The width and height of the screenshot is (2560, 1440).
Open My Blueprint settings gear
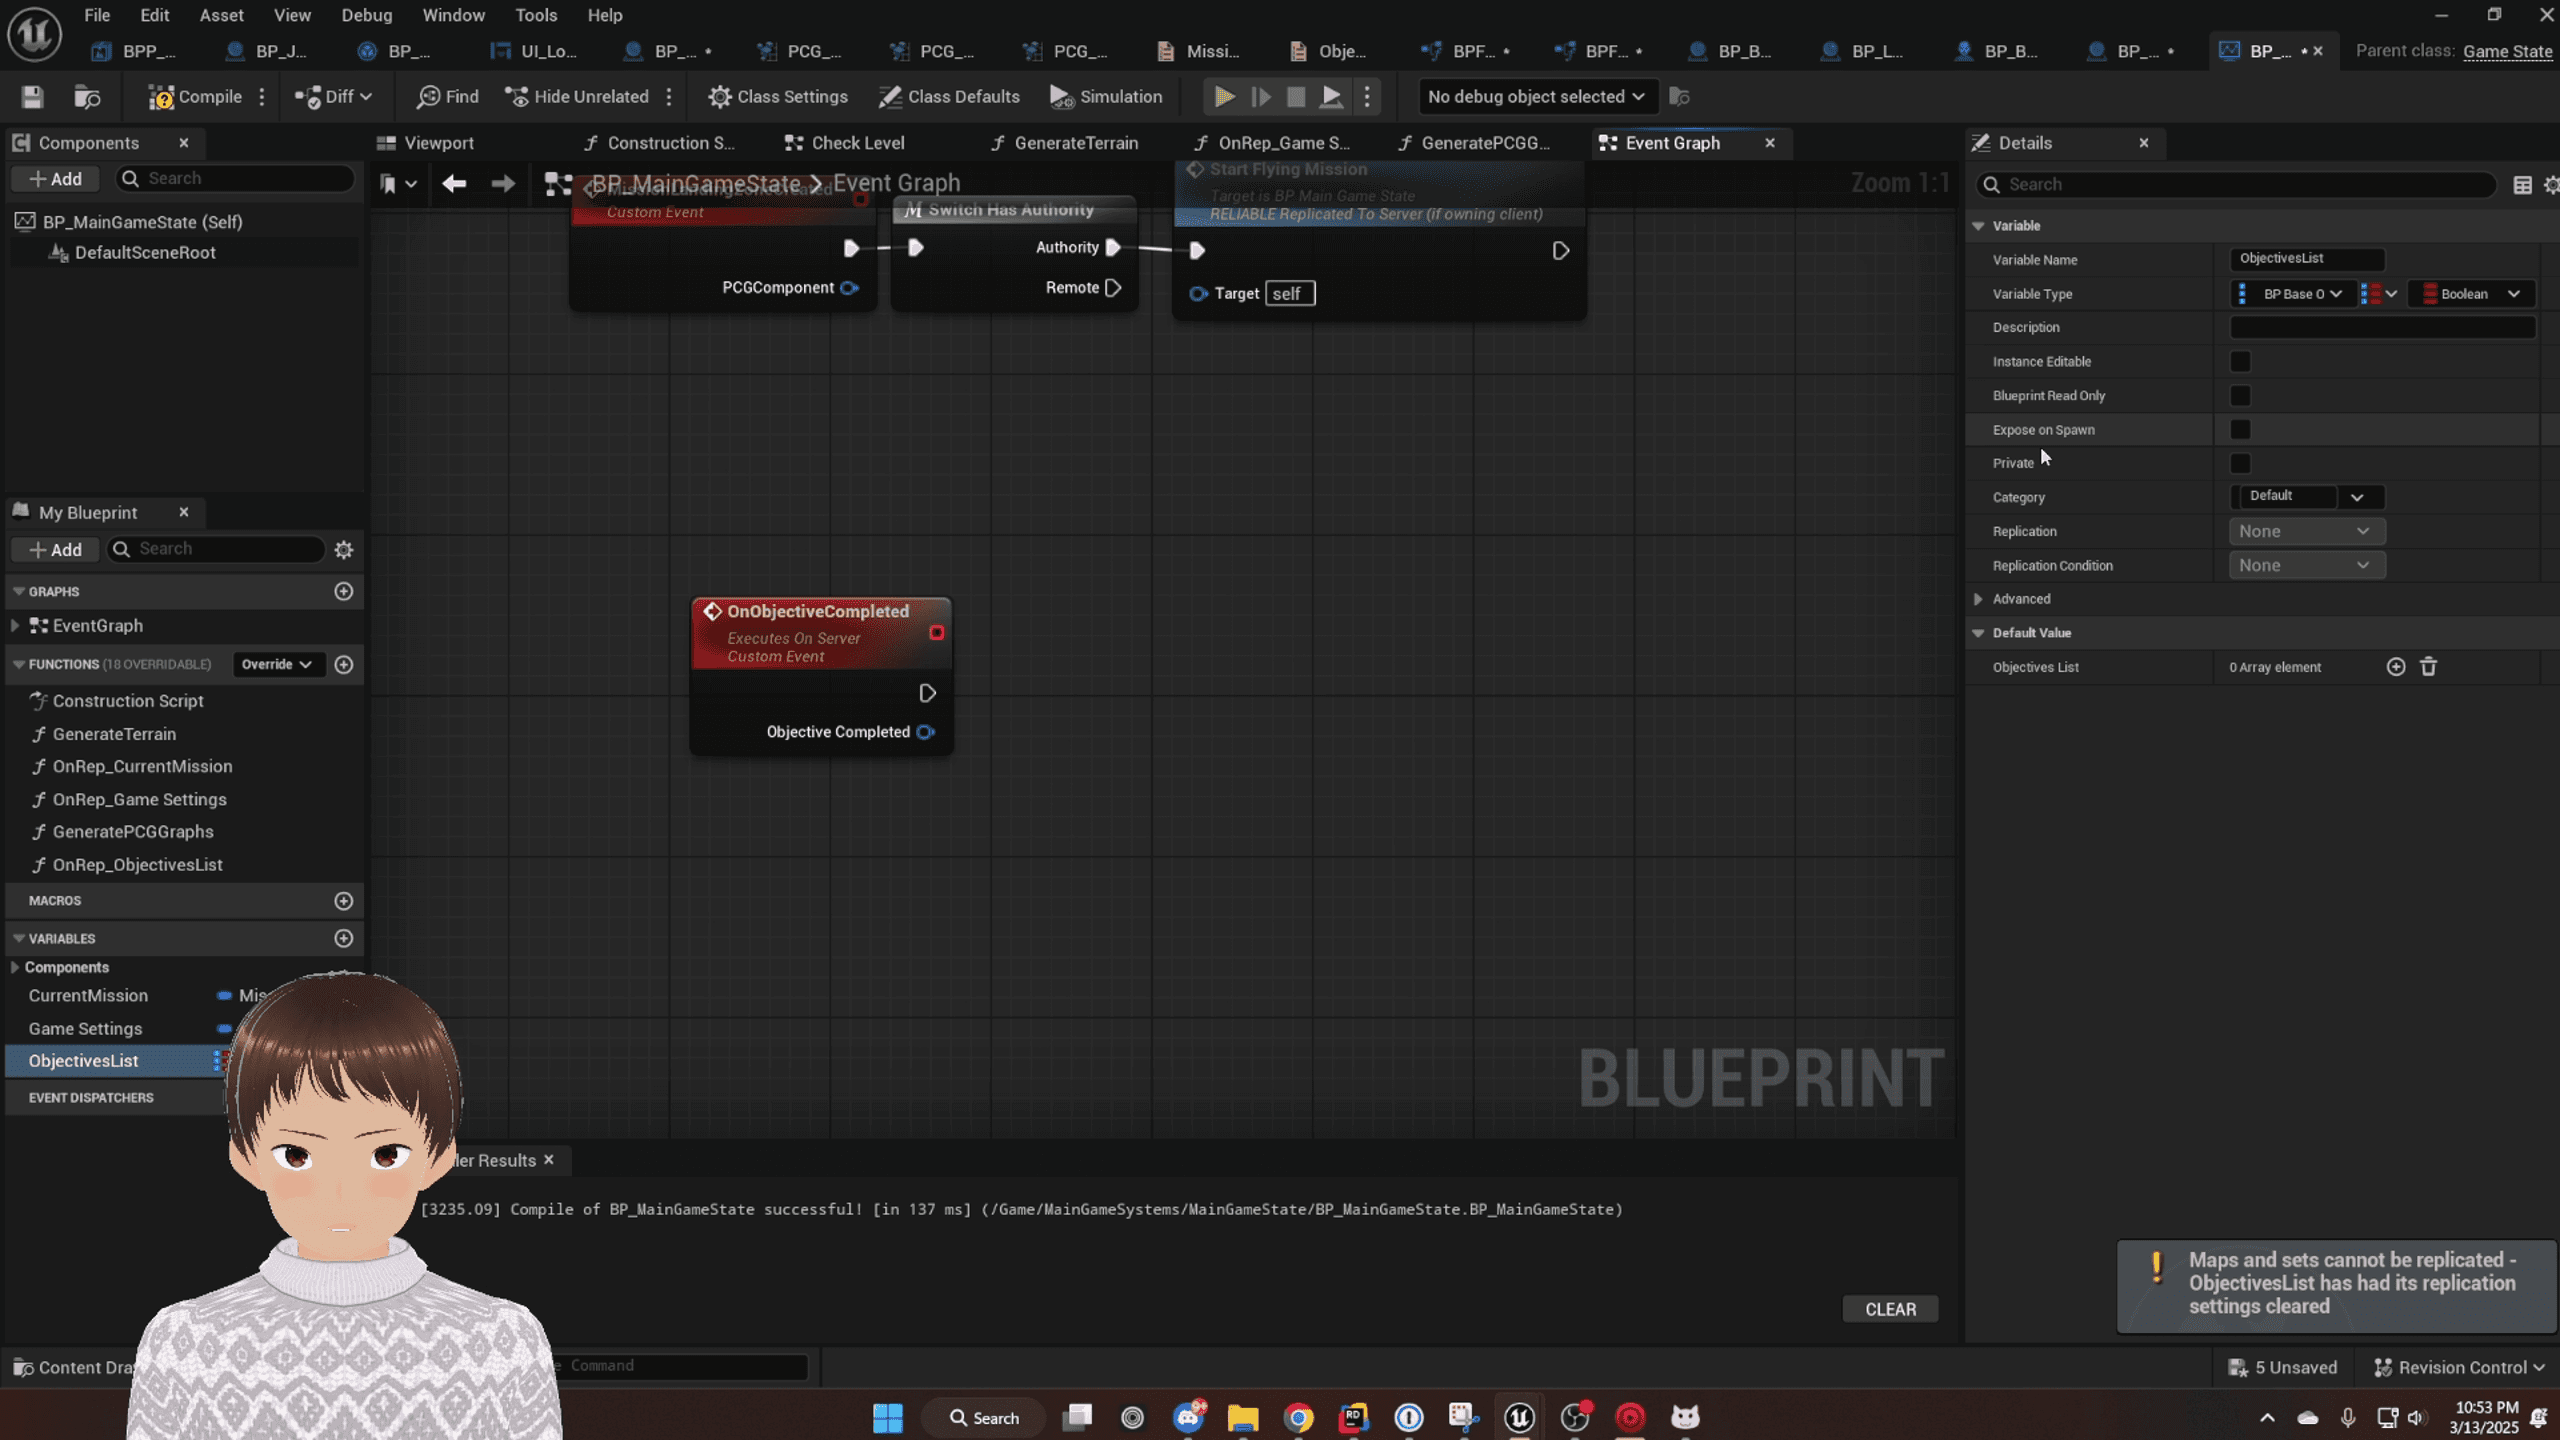point(343,550)
